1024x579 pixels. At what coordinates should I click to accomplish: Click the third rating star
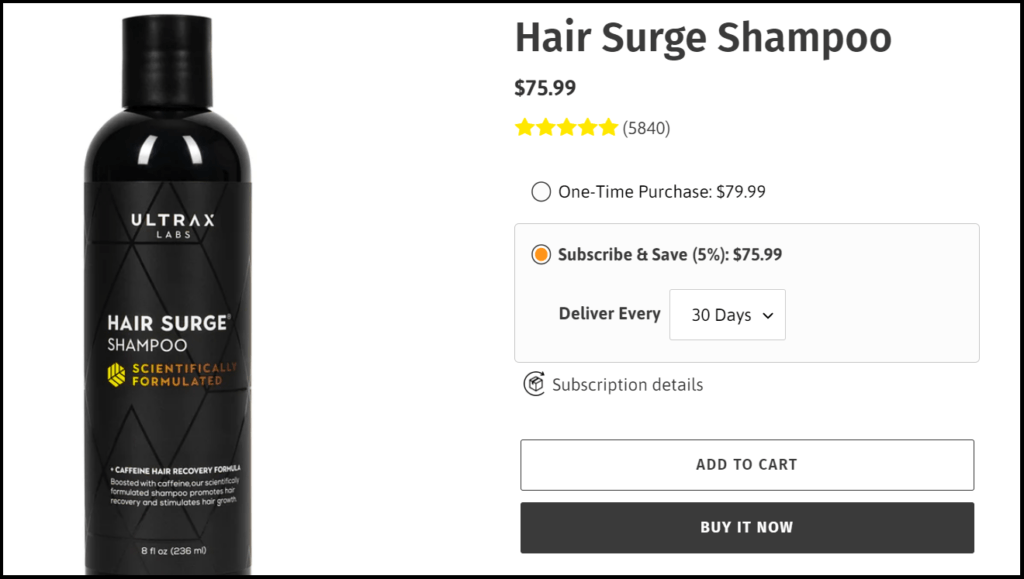[x=567, y=127]
